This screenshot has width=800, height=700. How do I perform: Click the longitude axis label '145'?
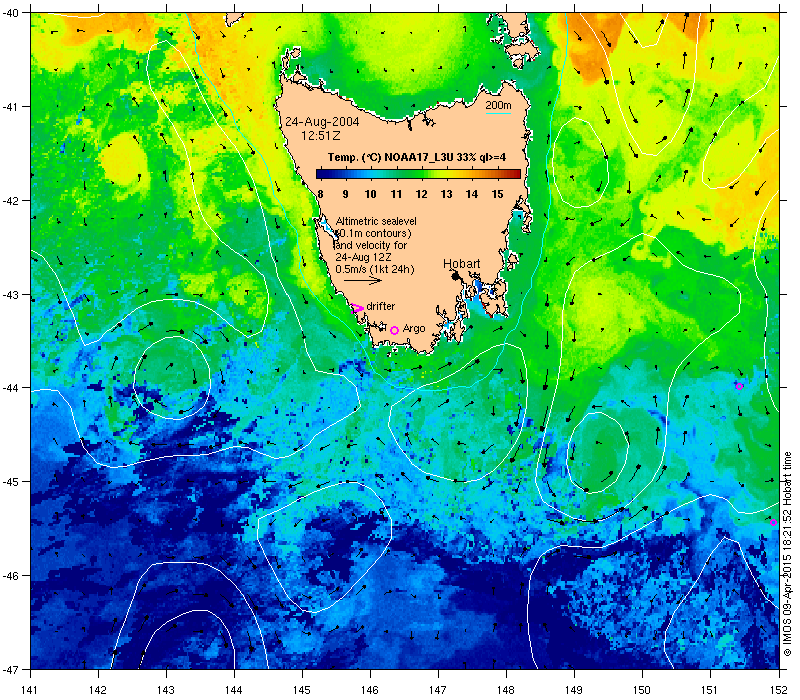[302, 691]
